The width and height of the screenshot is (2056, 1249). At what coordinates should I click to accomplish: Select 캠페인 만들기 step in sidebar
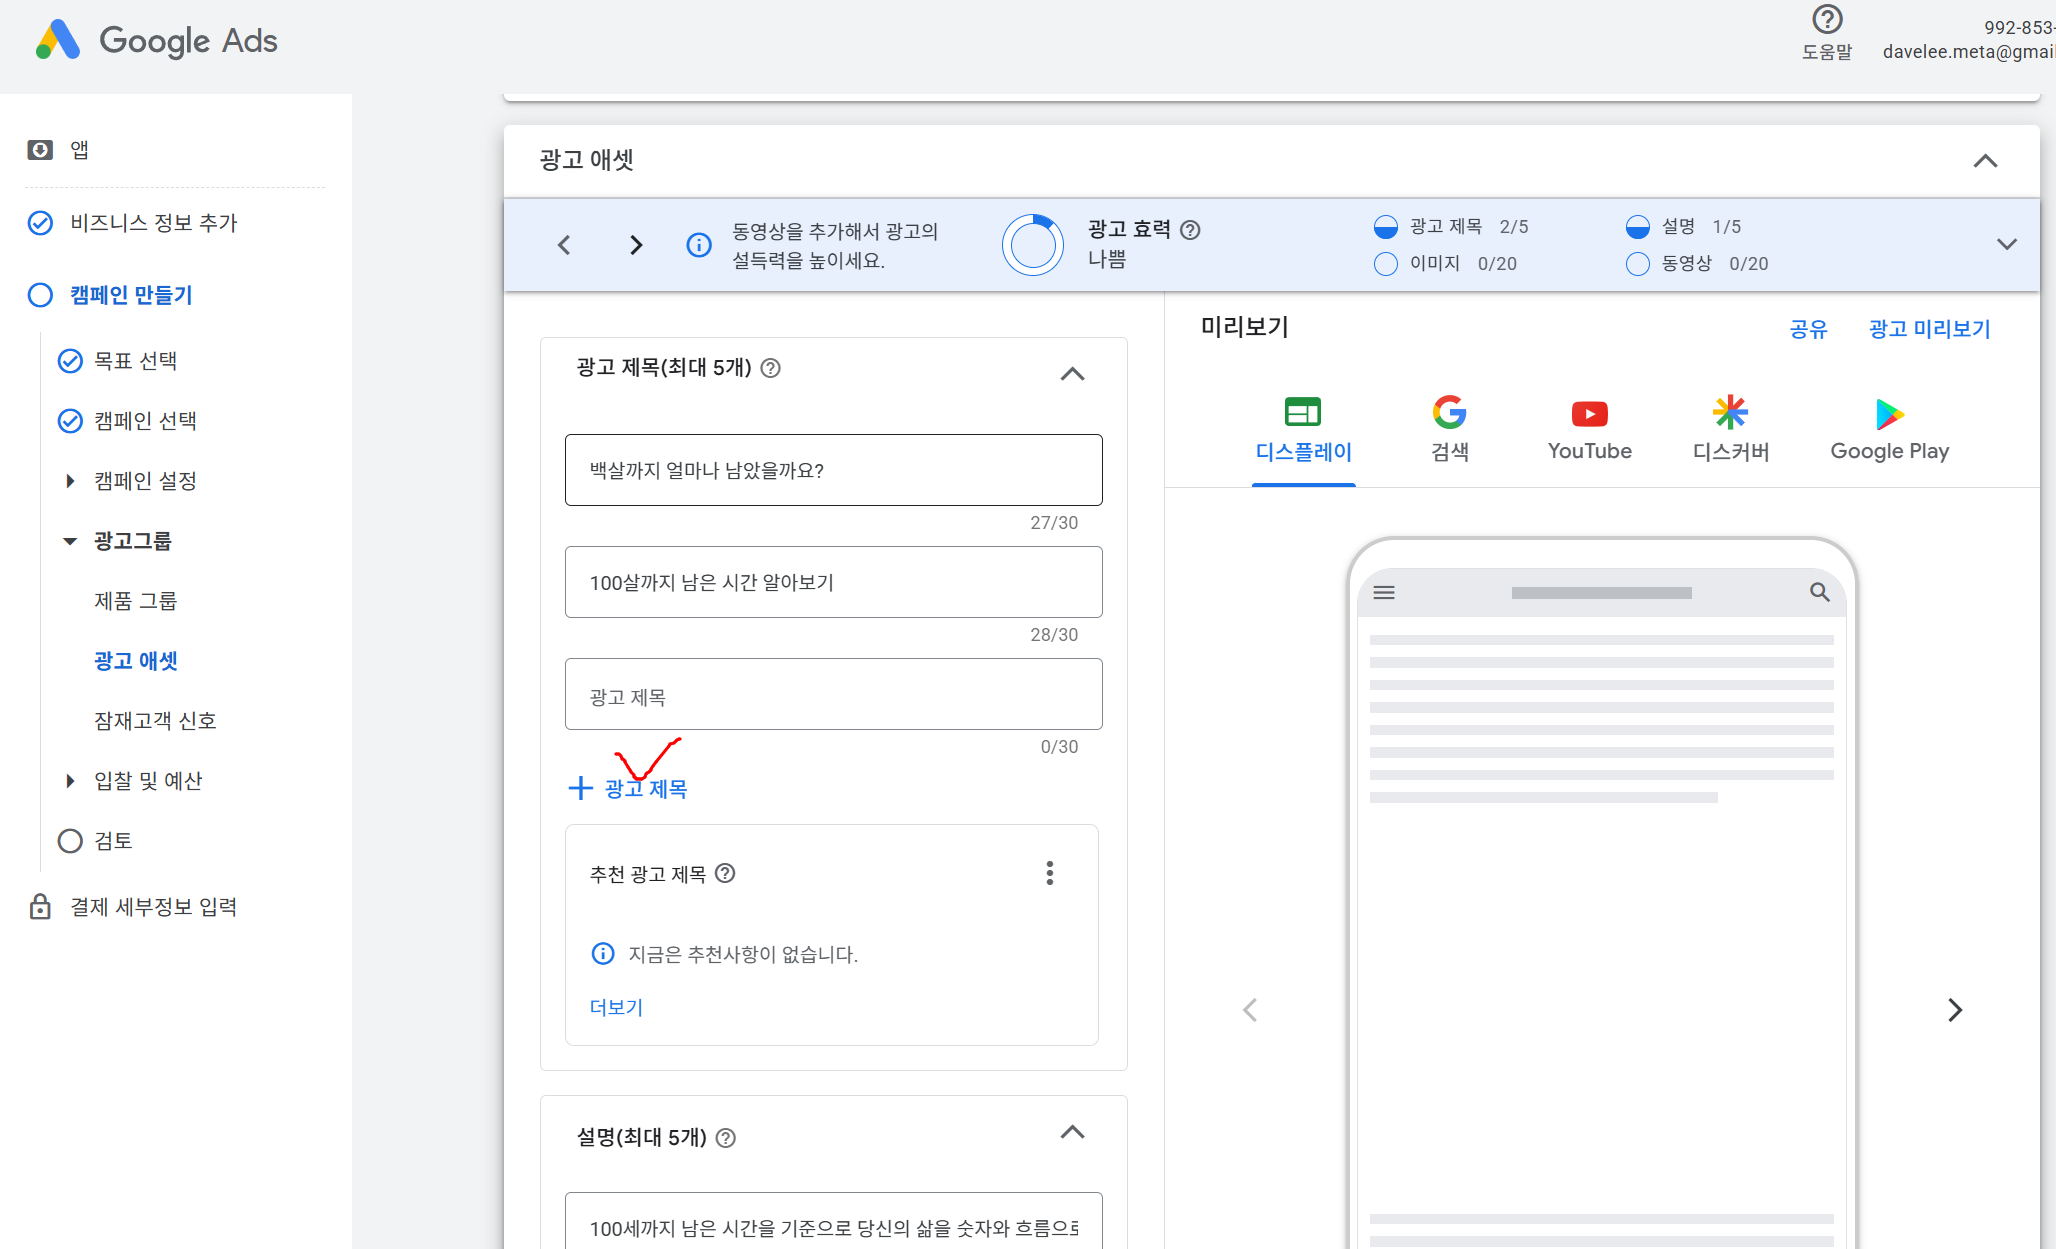pos(130,295)
